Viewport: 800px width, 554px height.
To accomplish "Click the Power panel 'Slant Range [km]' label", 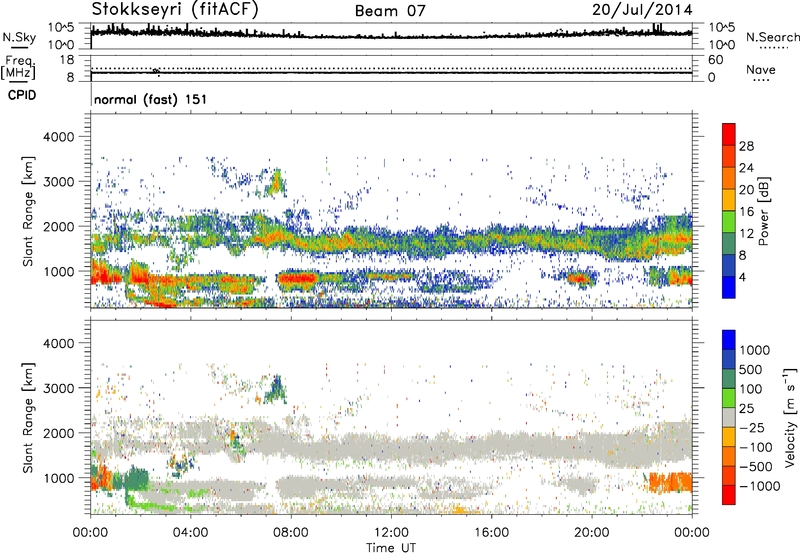I will pyautogui.click(x=28, y=211).
